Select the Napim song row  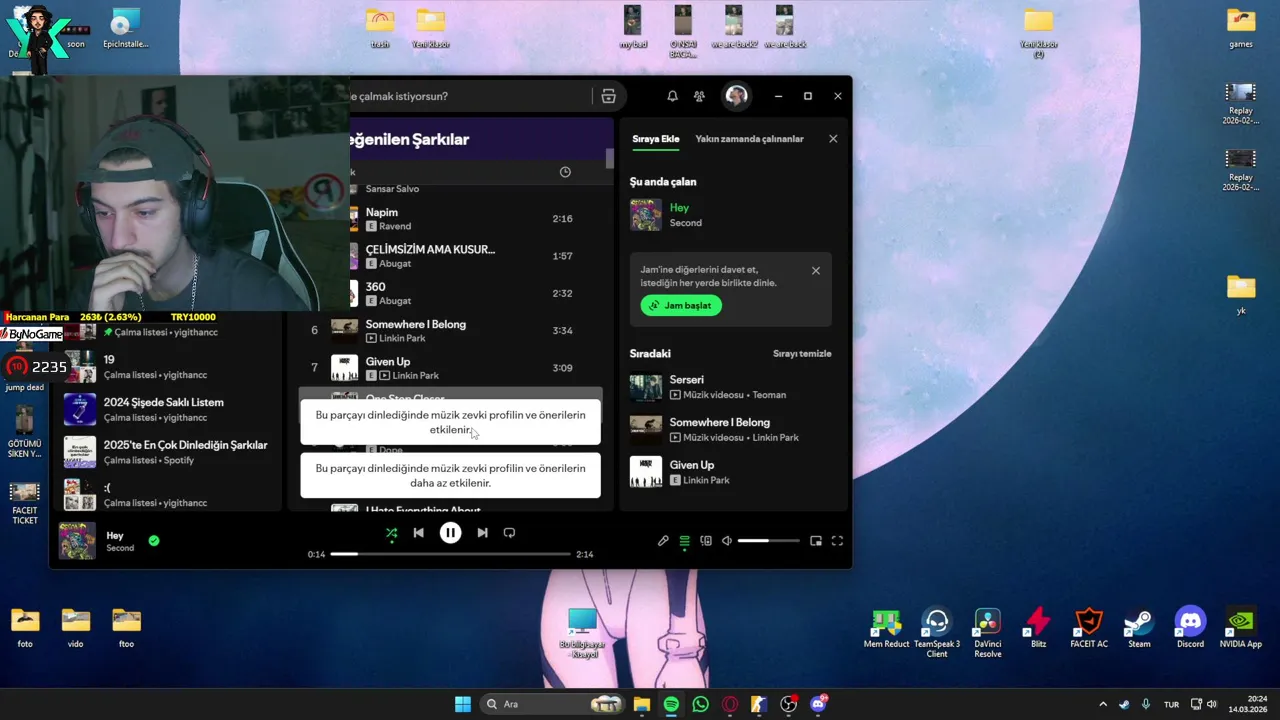(x=476, y=219)
